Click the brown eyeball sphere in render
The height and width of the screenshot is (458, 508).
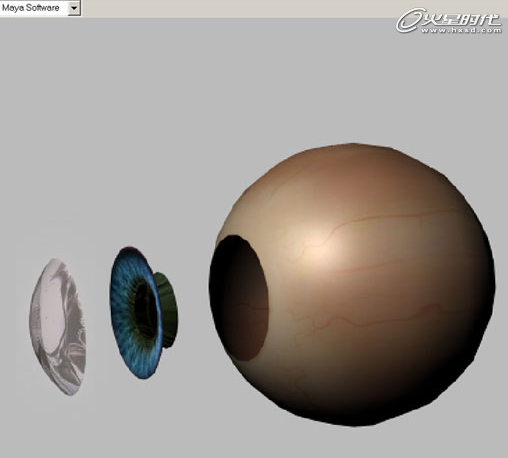click(x=353, y=284)
